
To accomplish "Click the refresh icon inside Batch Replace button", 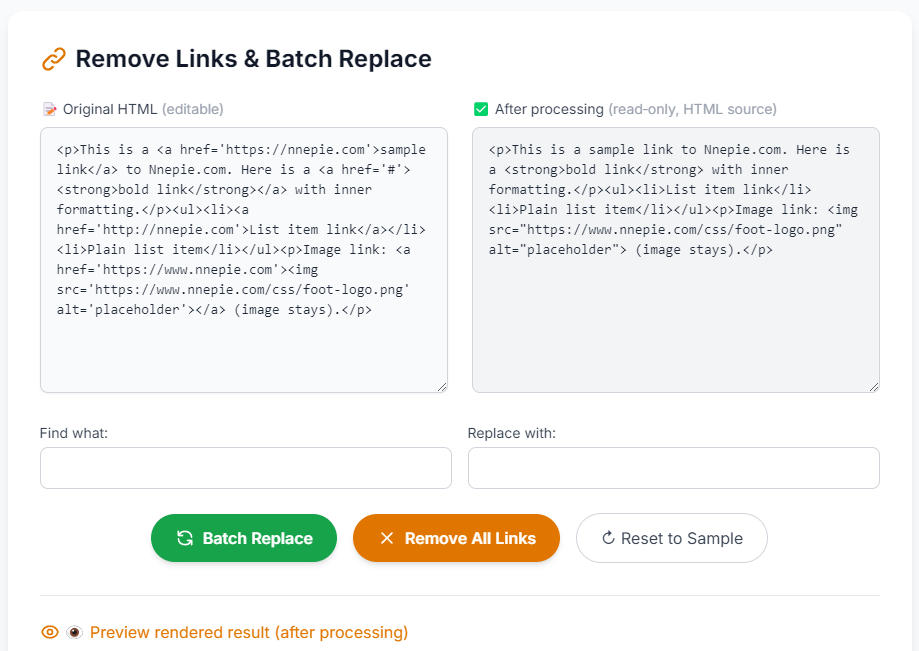I will pyautogui.click(x=183, y=538).
